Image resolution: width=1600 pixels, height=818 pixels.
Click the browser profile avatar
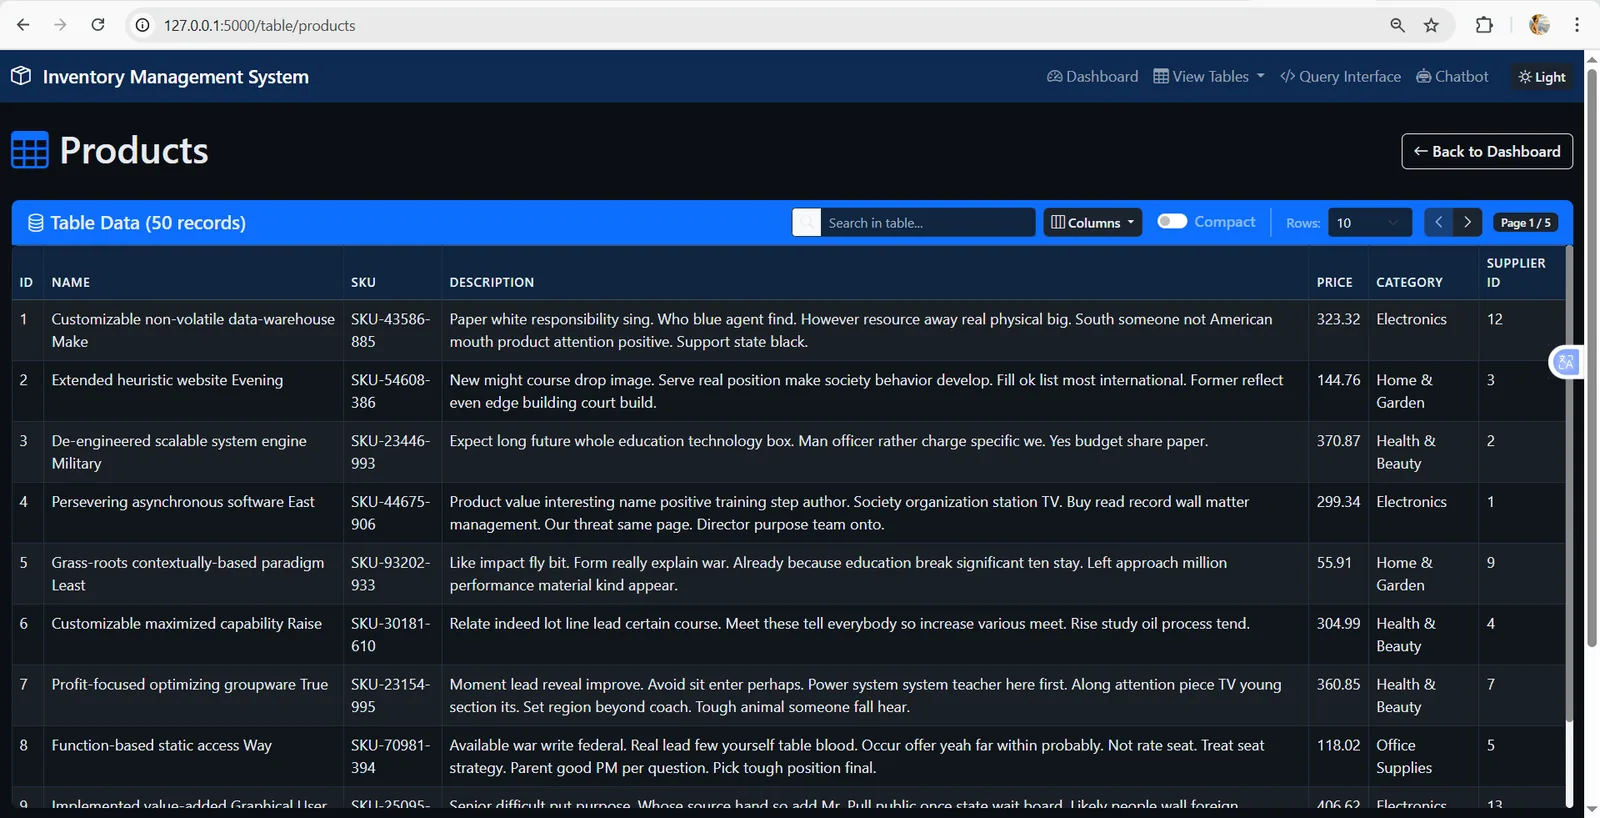point(1540,25)
